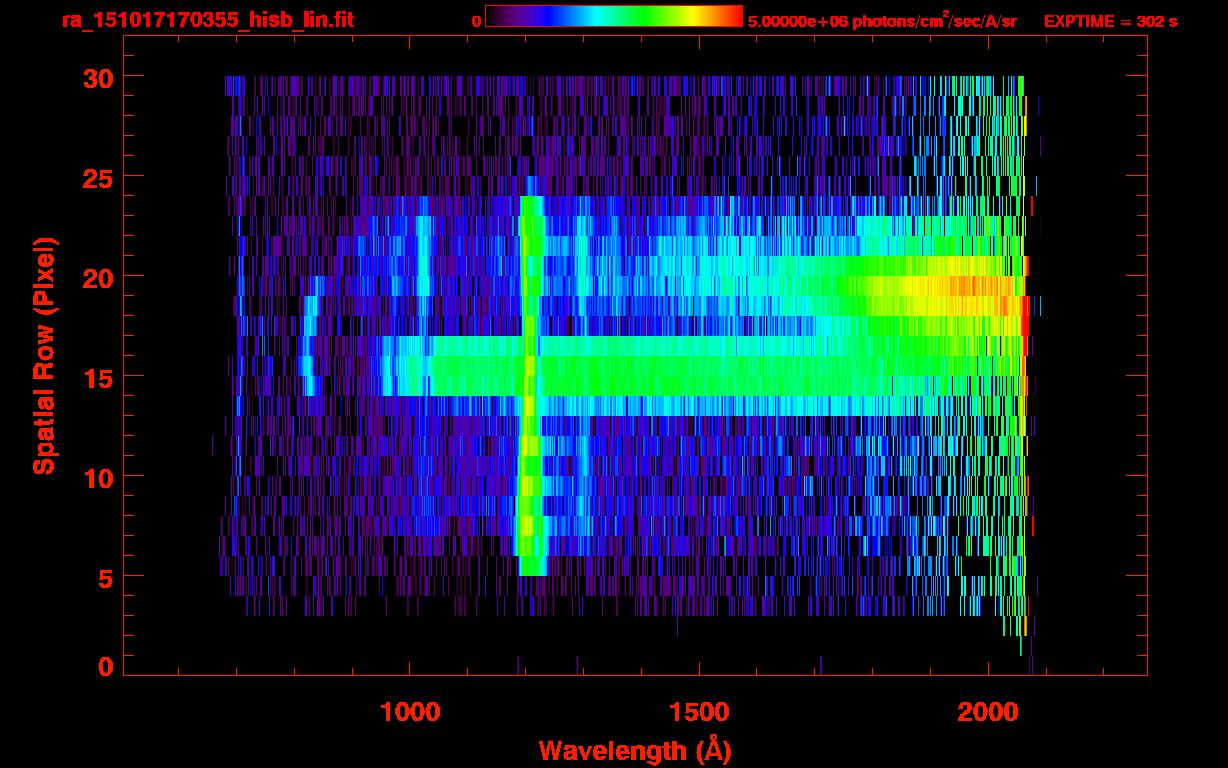
Task: Click the filename ra_151017170355_hisb_lin.fit
Action: point(207,19)
